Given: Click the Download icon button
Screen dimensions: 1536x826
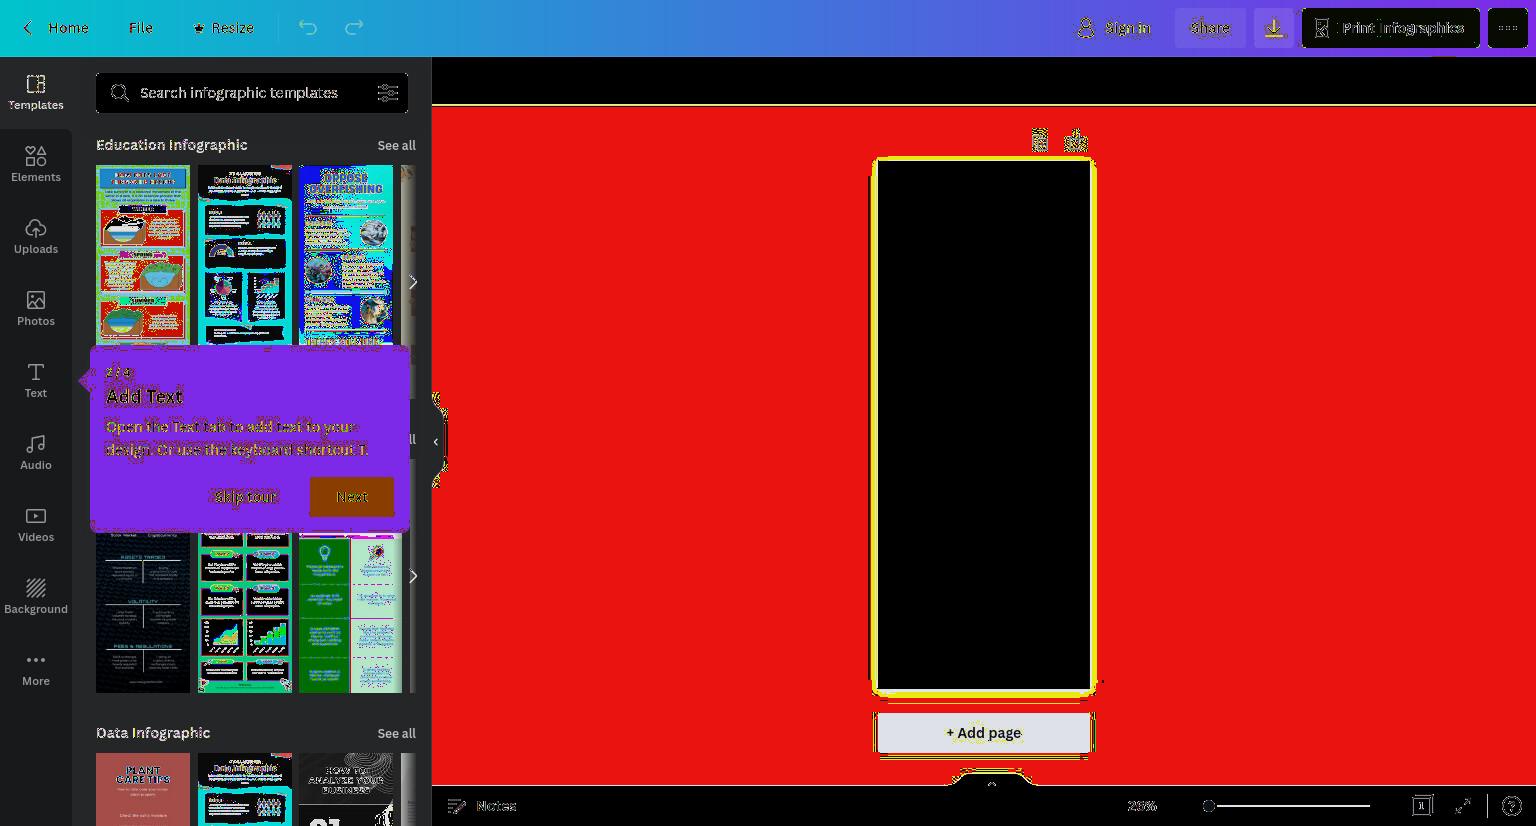Looking at the screenshot, I should coord(1274,28).
